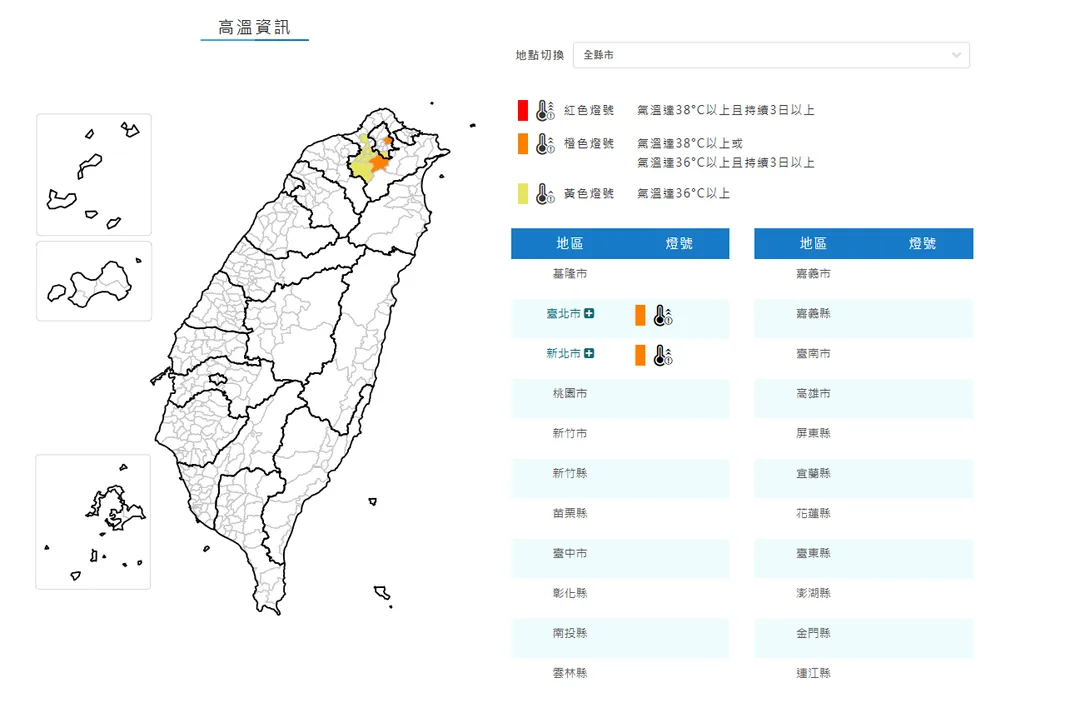Open the 地點切換 全縣市 dropdown
1080x708 pixels.
(x=771, y=55)
